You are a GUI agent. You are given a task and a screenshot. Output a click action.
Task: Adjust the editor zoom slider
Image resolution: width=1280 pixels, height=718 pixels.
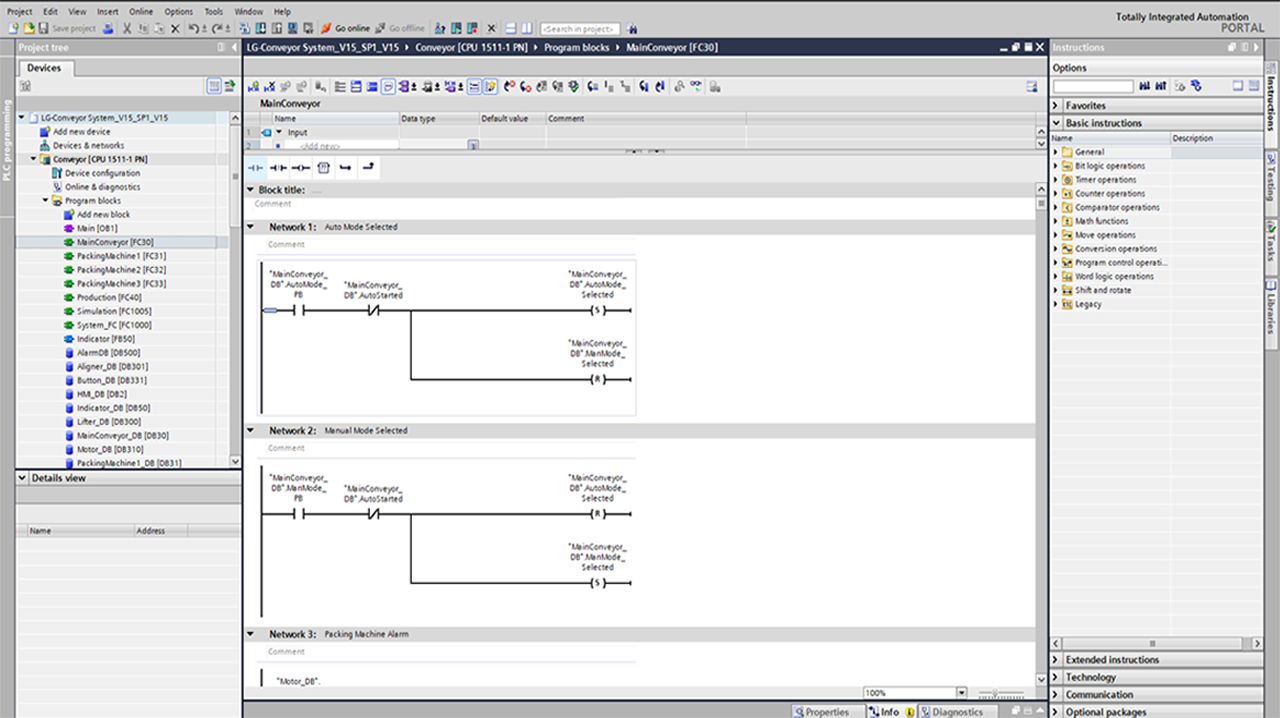pos(993,693)
